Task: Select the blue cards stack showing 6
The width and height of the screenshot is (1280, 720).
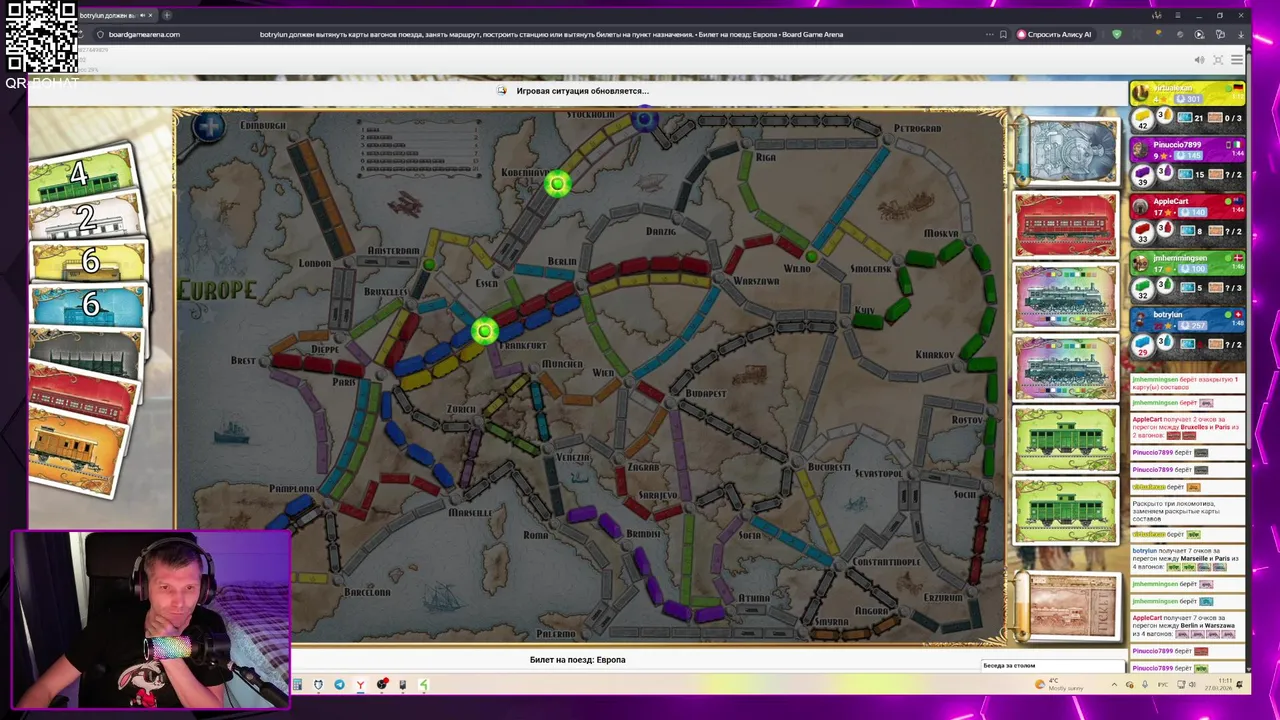Action: tap(90, 306)
